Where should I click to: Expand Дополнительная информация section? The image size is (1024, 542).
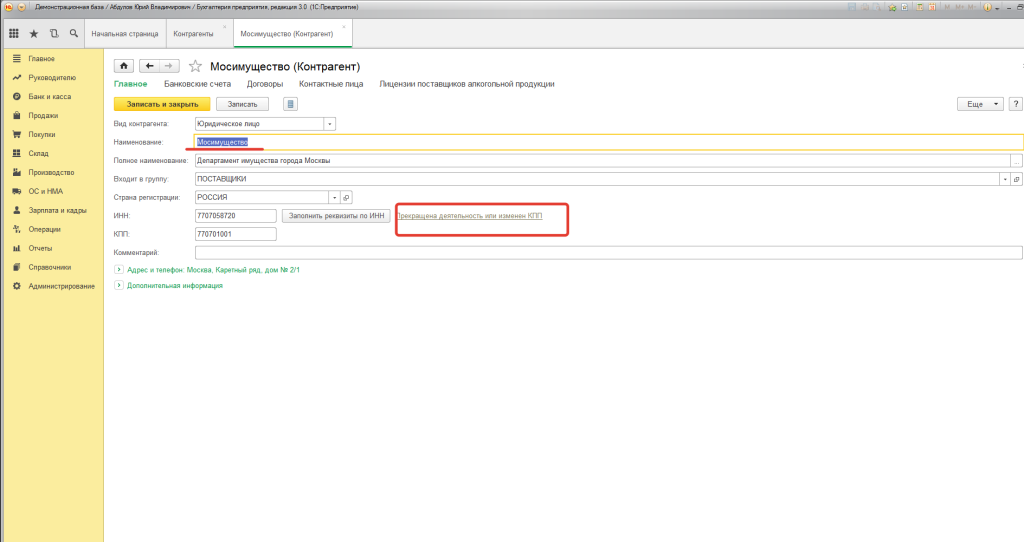point(119,285)
